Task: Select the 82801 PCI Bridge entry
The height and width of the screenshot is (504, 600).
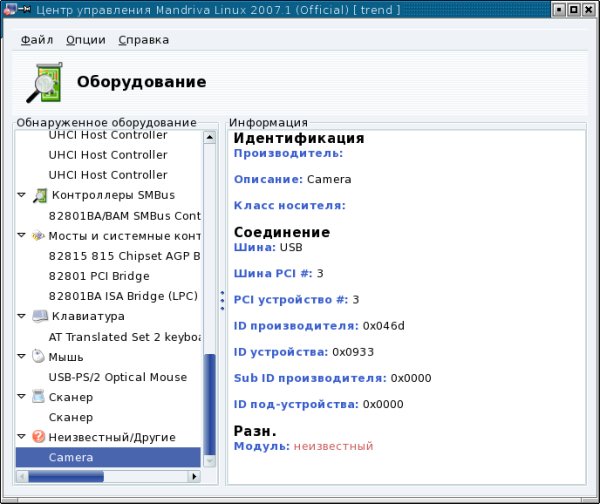Action: coord(99,276)
